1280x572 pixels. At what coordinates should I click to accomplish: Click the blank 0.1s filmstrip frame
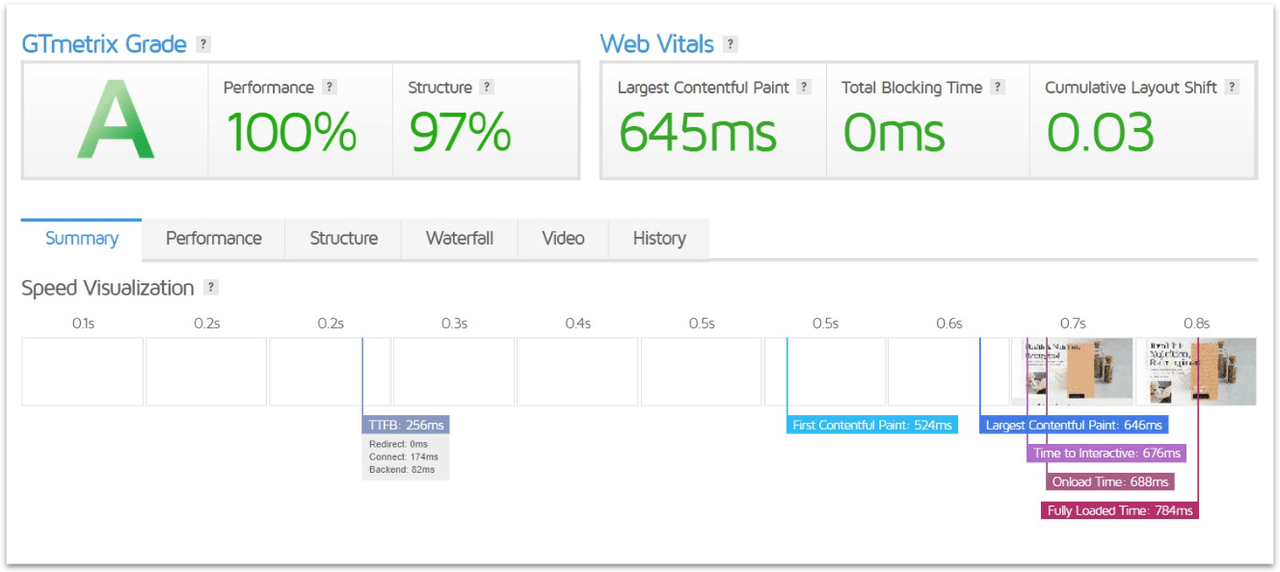pyautogui.click(x=82, y=371)
